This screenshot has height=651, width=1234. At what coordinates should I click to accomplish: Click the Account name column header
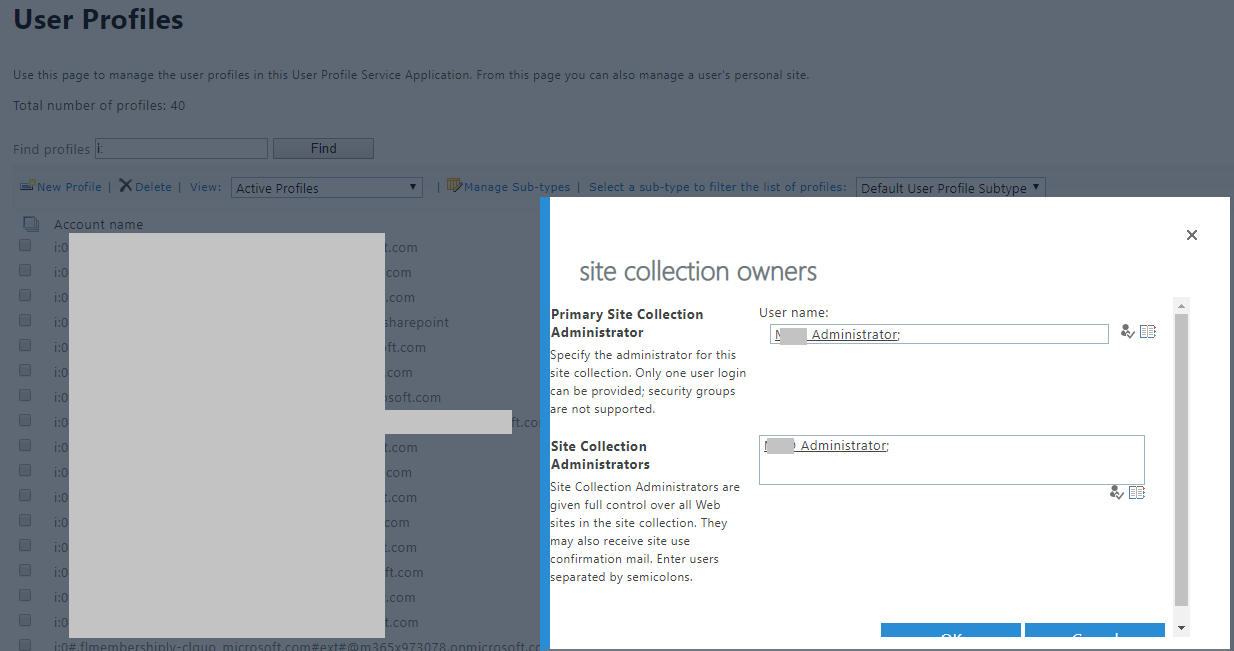click(x=98, y=224)
